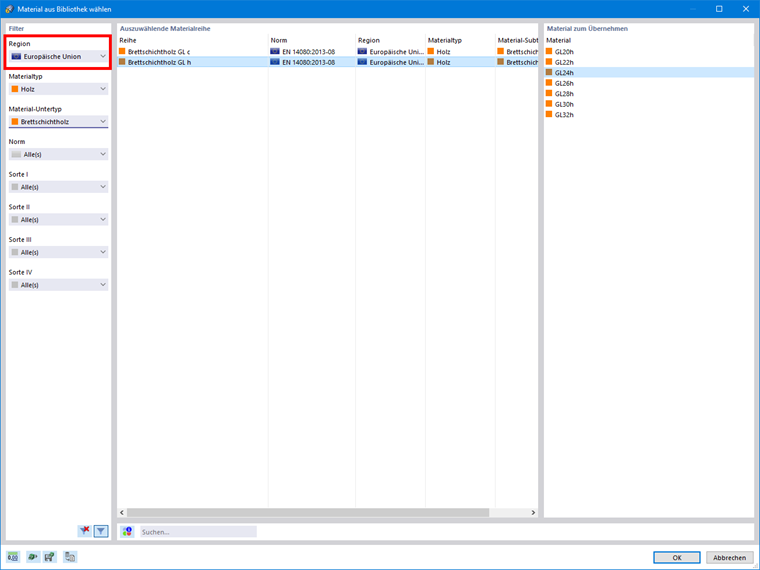Click Europäische Uni... cell in GL h row

point(390,62)
